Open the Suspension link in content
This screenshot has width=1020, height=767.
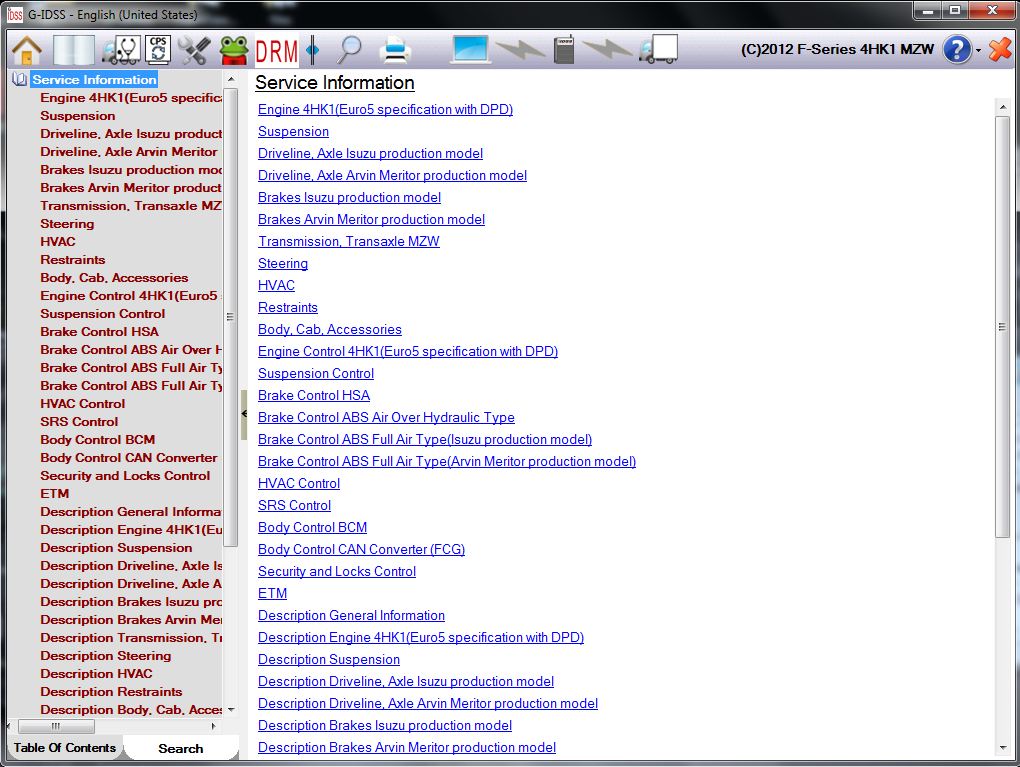point(293,131)
